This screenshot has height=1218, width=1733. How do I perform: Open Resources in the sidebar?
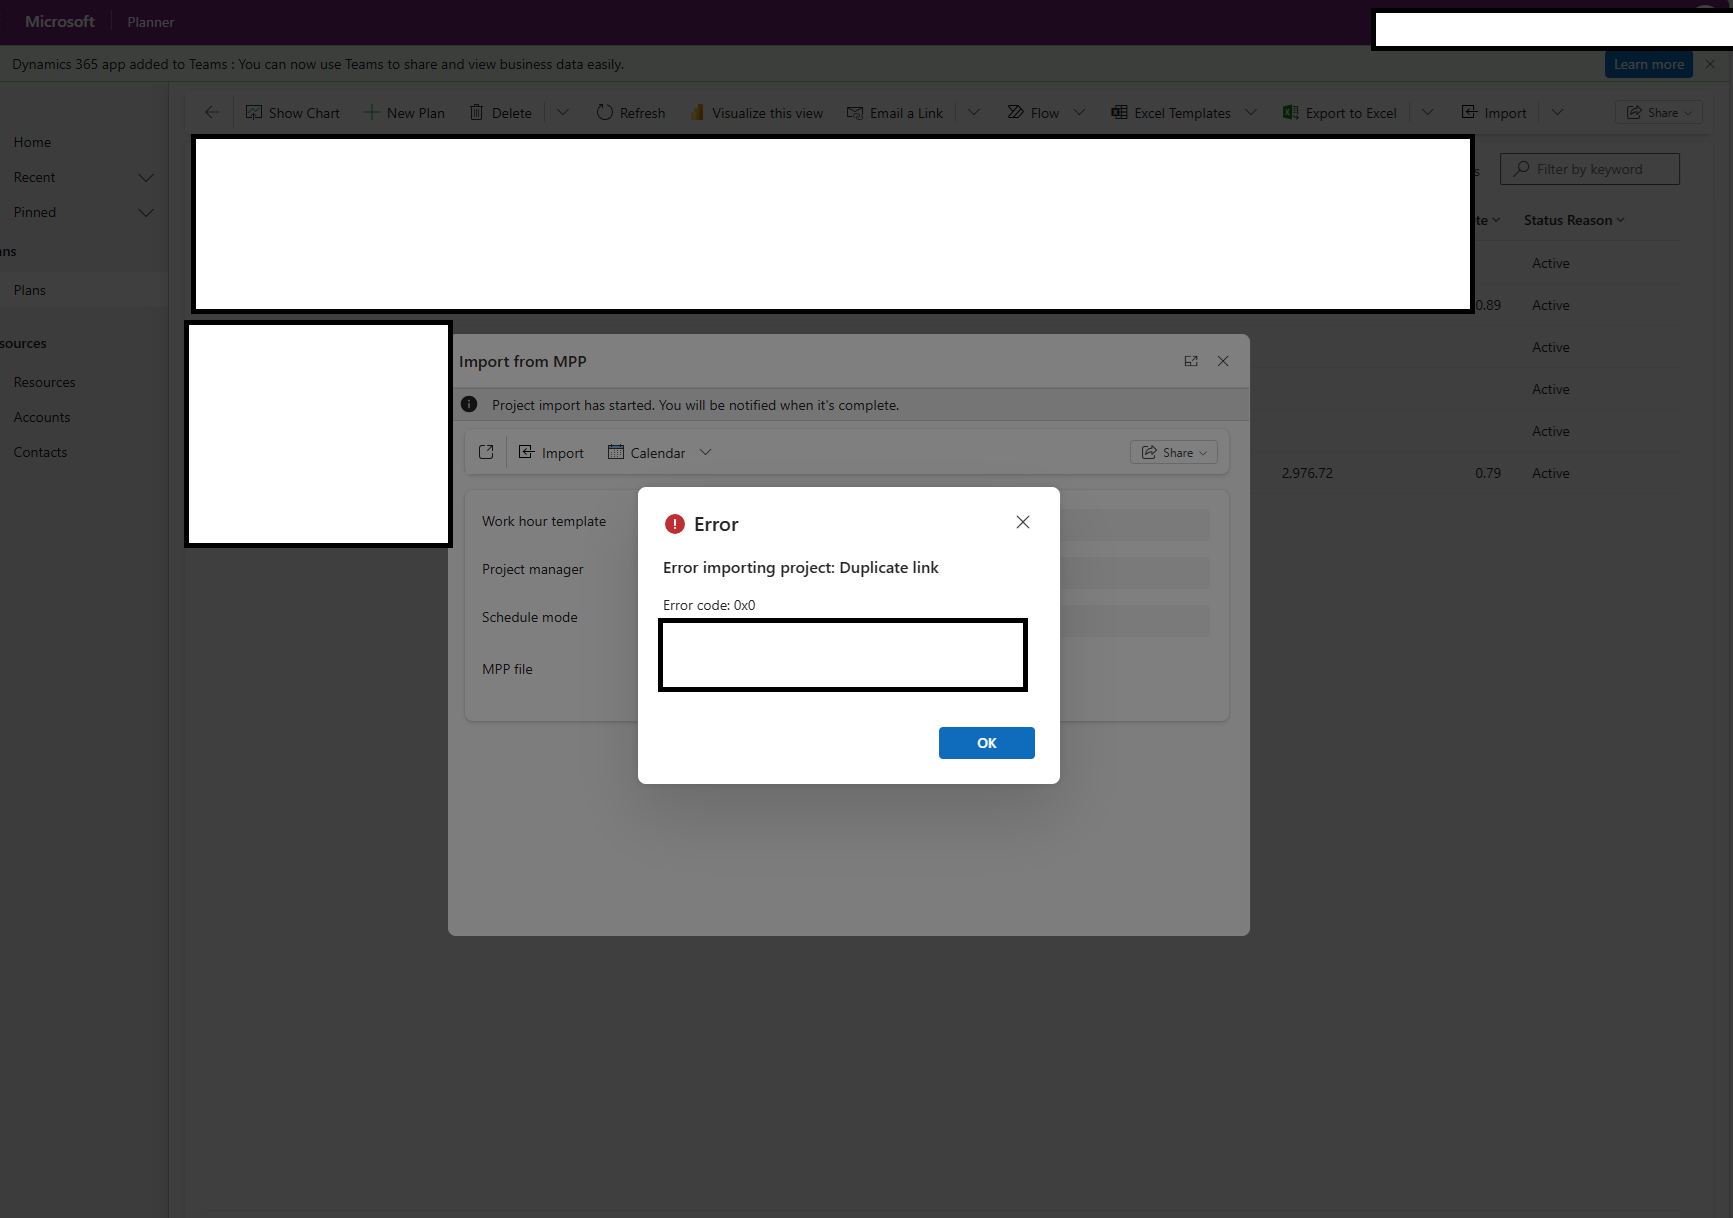(x=45, y=382)
